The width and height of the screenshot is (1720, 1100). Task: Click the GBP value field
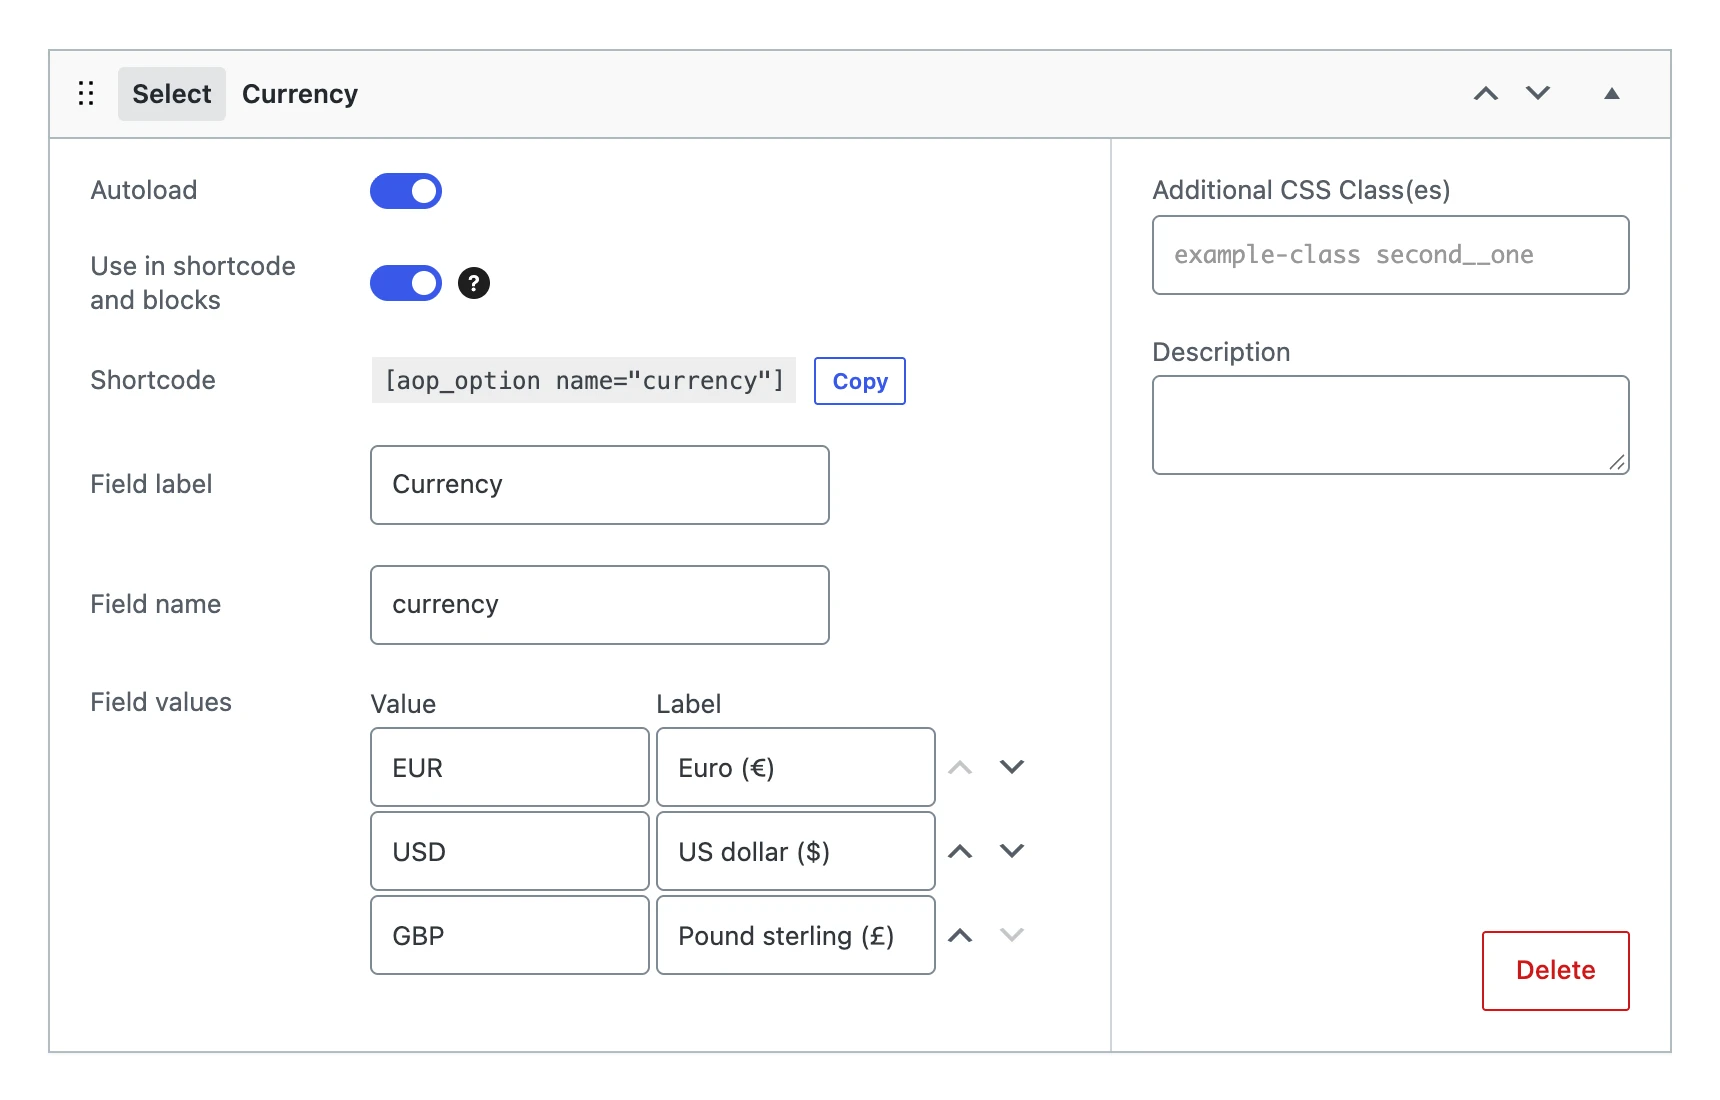510,935
